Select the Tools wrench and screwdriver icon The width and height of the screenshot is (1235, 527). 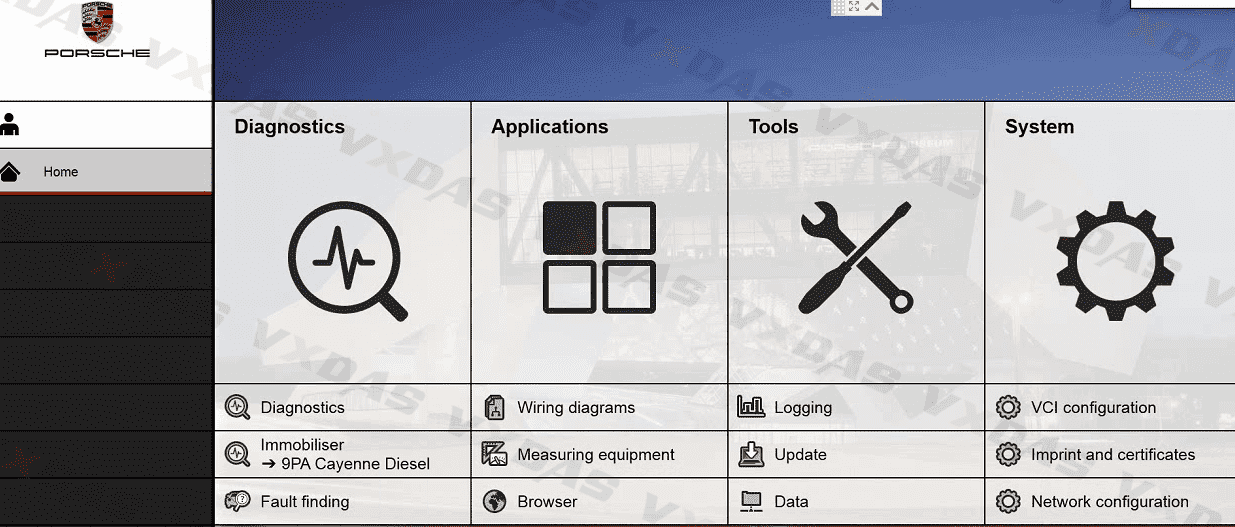click(x=855, y=257)
